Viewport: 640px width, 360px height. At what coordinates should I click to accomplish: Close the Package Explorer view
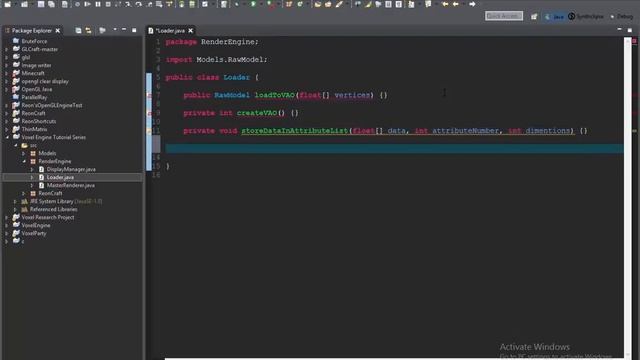click(x=58, y=31)
